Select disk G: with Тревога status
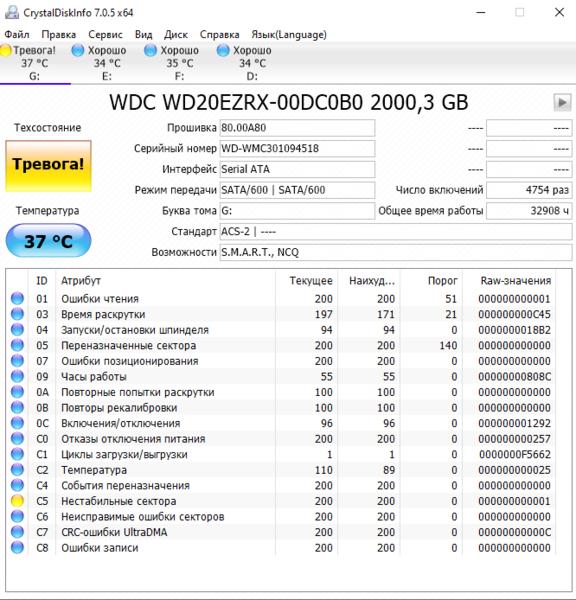The image size is (576, 600). coord(34,63)
